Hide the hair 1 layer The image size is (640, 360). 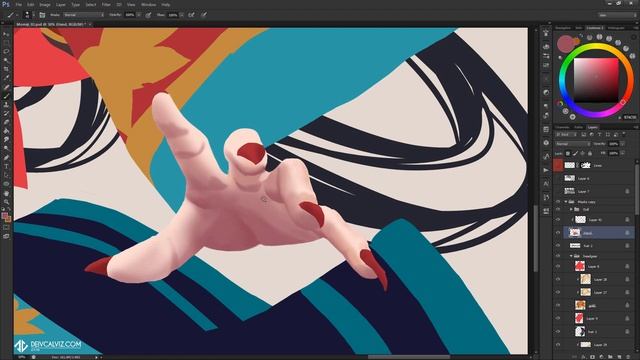pyautogui.click(x=558, y=331)
